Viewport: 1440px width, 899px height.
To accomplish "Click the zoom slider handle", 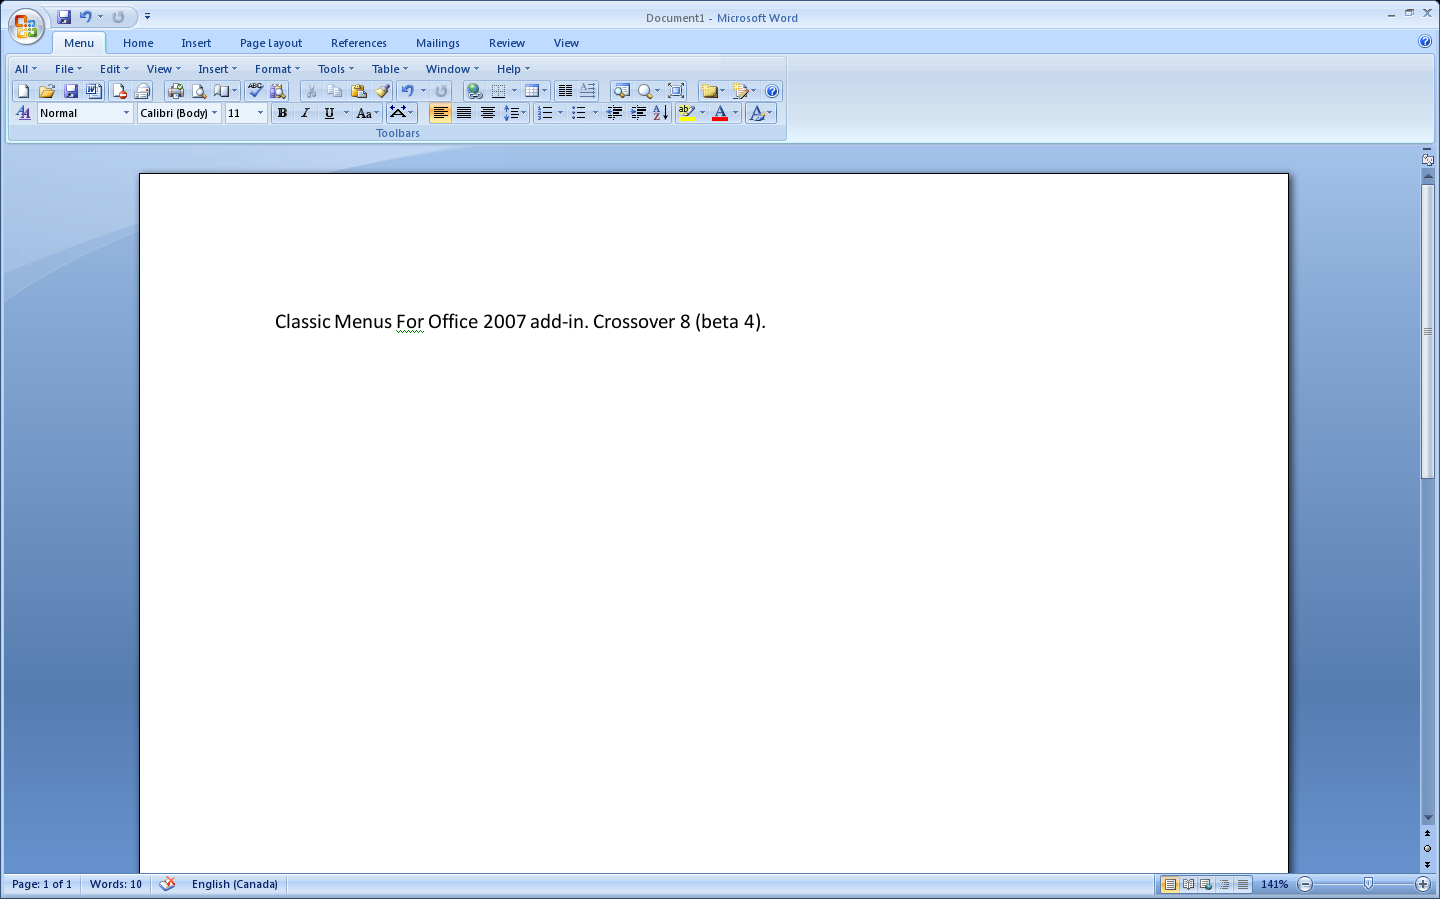I will (1368, 884).
